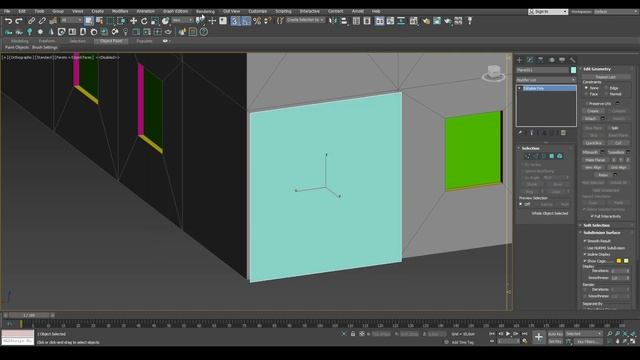Click the Align tool icon
This screenshot has height=360, width=640.
click(343, 21)
